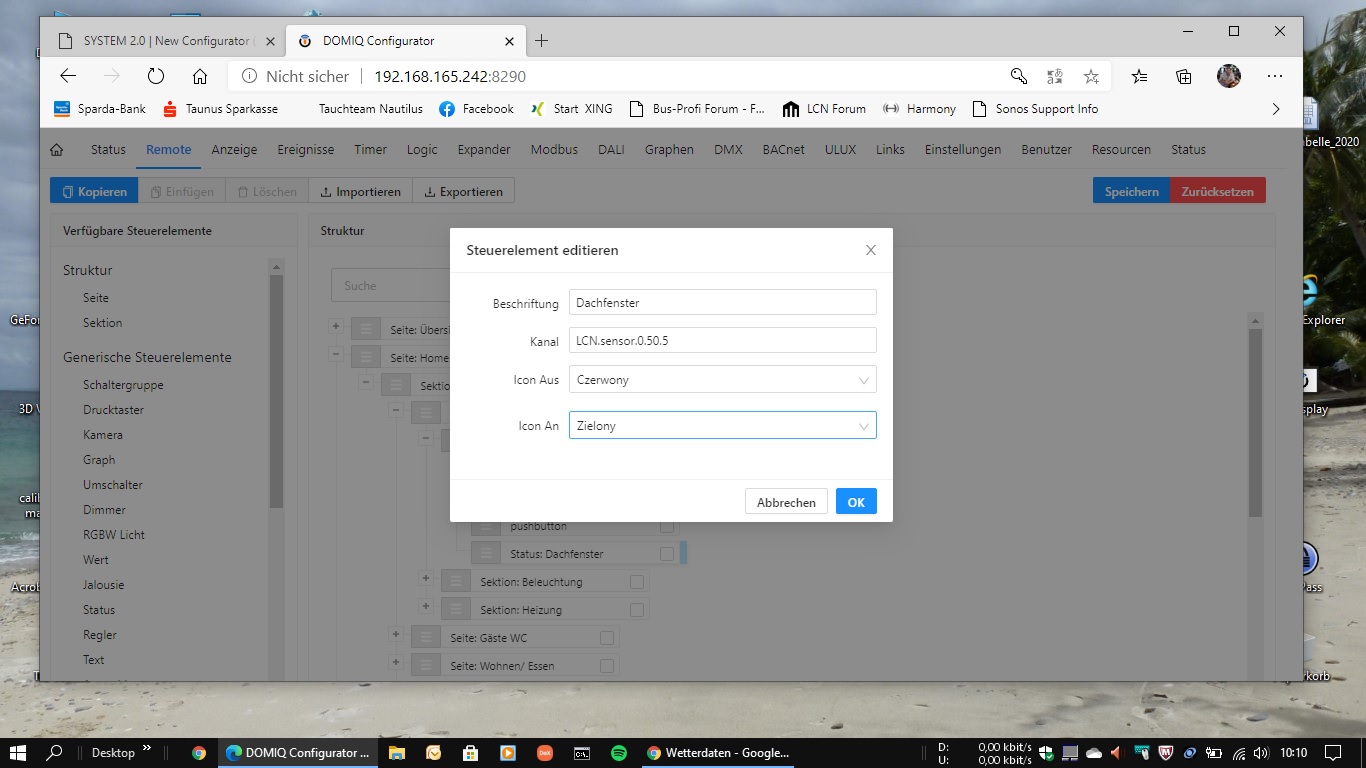This screenshot has height=768, width=1366.
Task: Open the DOMIQ home icon in the navigation bar
Action: tap(57, 150)
